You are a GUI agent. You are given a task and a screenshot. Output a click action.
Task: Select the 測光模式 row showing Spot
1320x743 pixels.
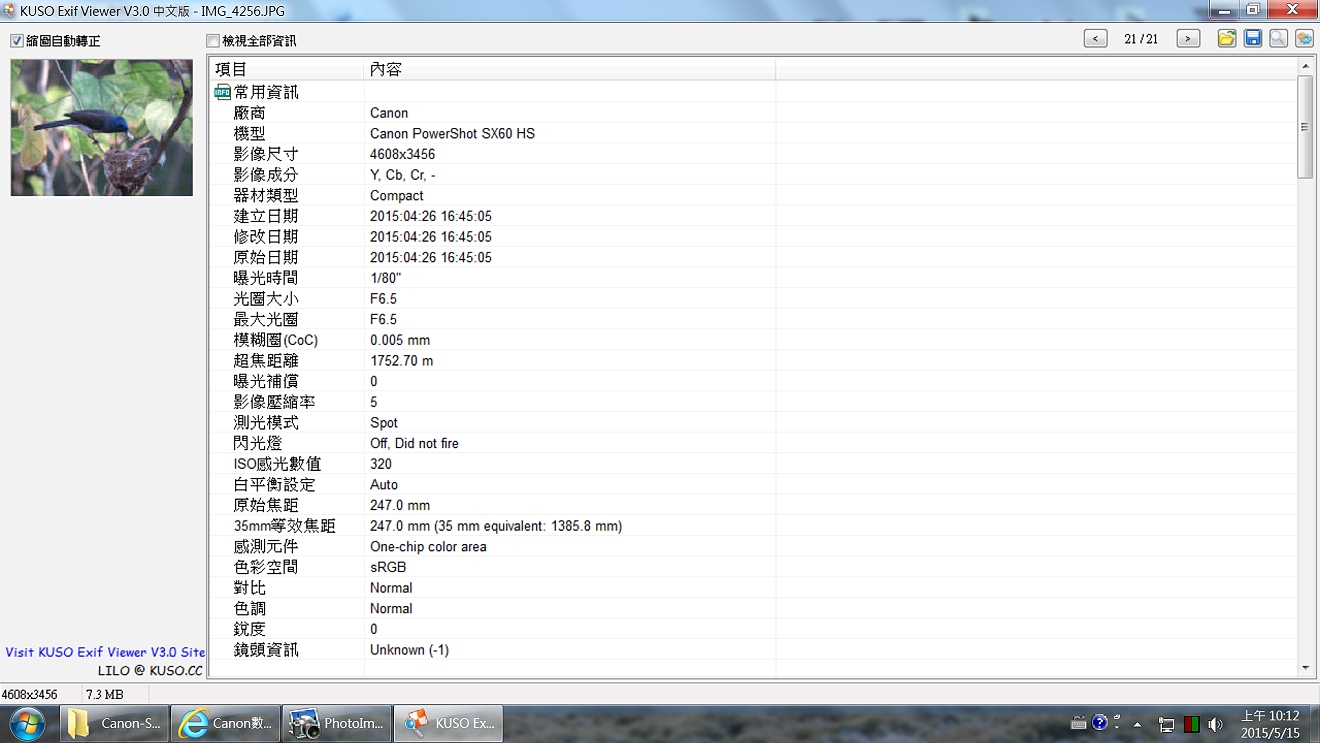tap(753, 423)
